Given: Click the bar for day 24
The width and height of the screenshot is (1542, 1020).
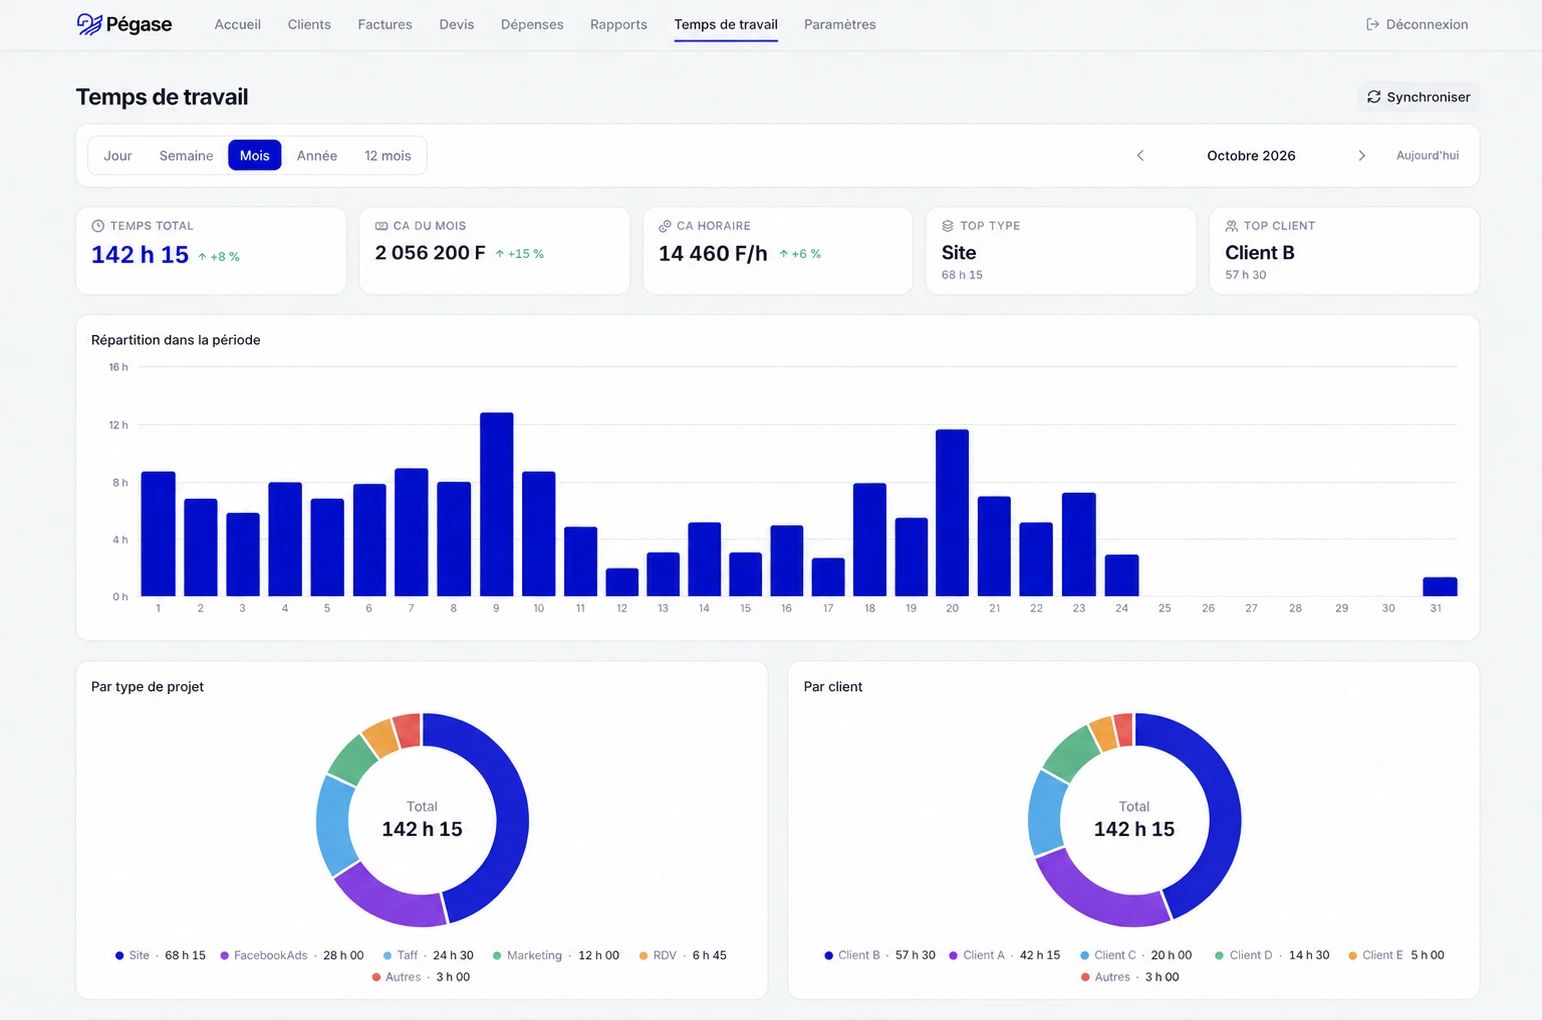Looking at the screenshot, I should coord(1122,575).
